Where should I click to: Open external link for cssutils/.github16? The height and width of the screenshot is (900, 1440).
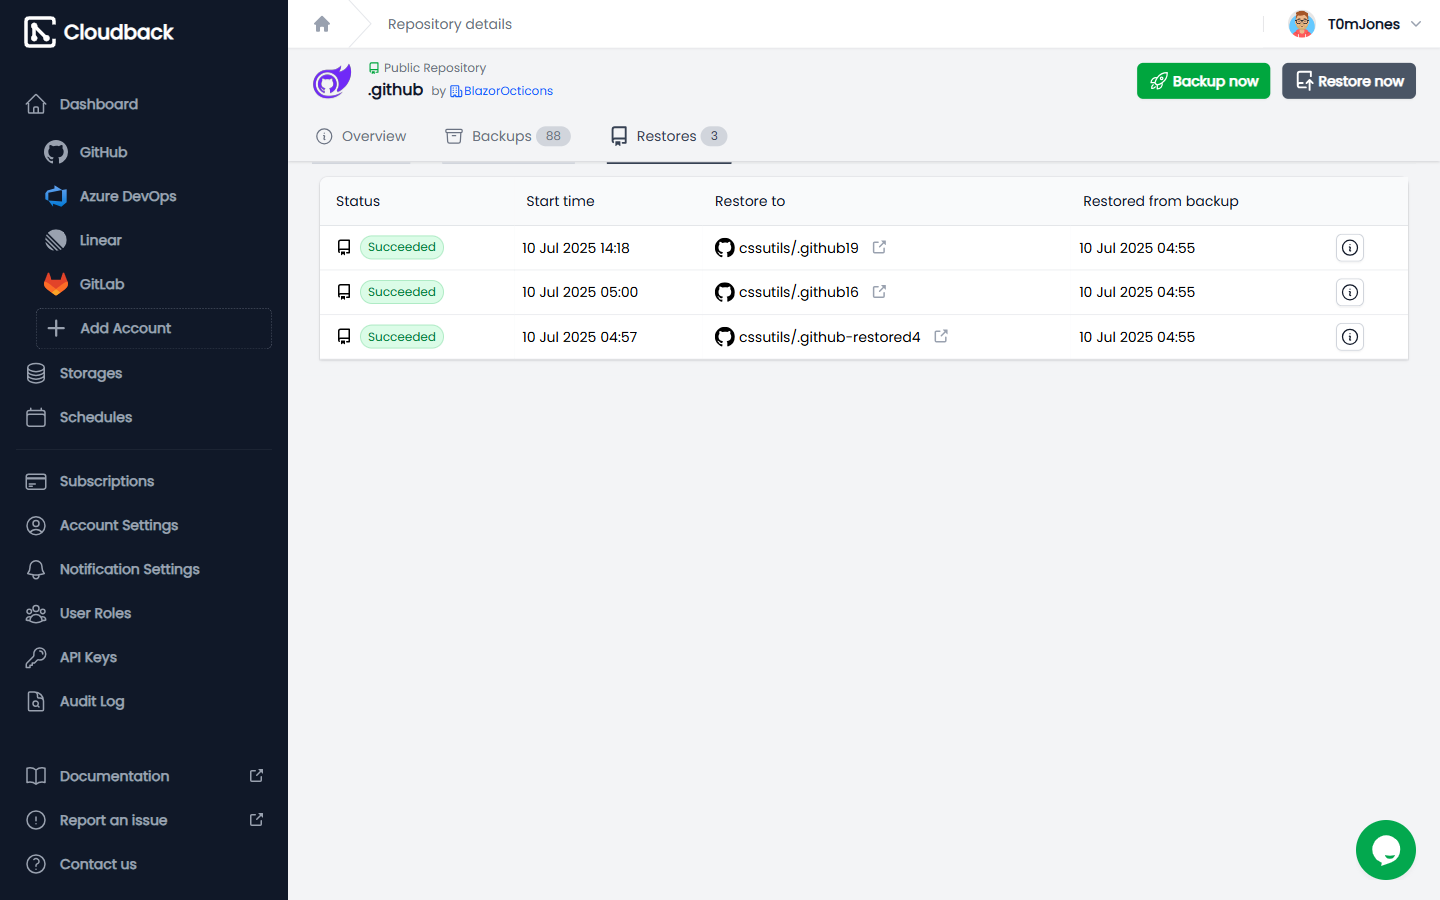[x=879, y=292]
